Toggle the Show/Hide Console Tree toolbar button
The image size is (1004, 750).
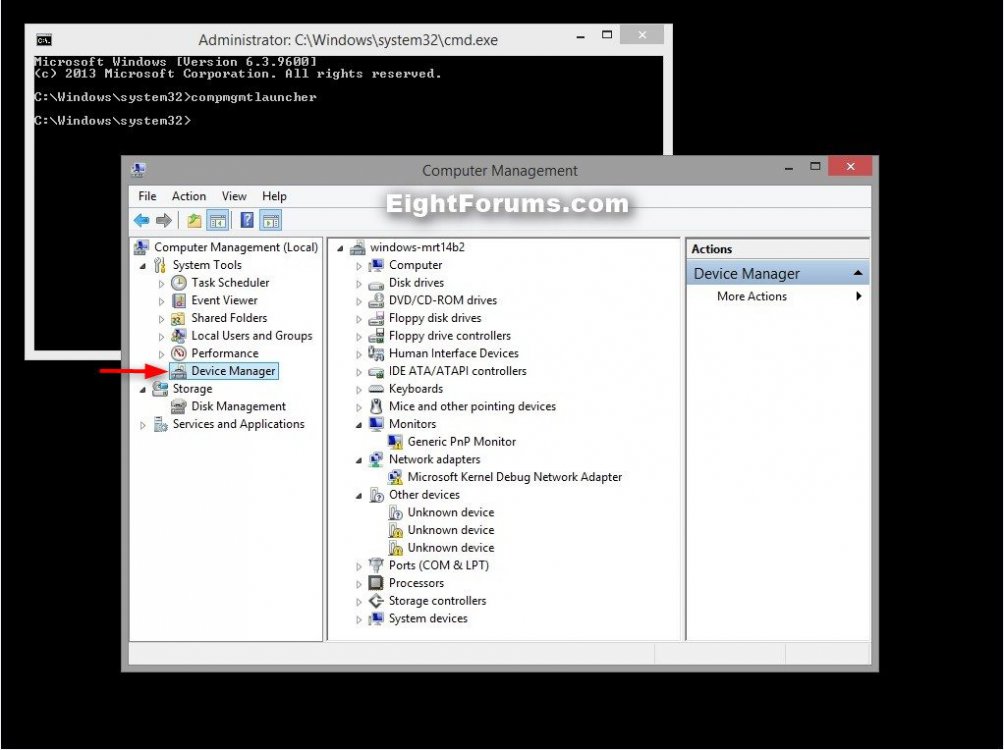coord(217,221)
